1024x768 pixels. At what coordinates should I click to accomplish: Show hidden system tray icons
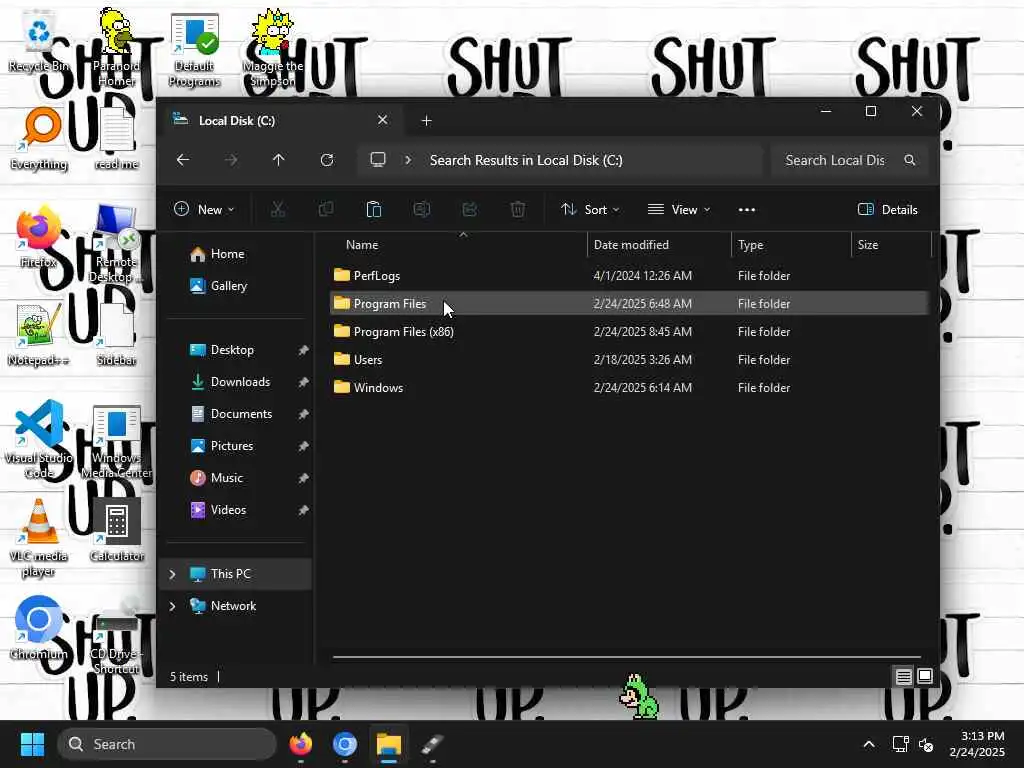point(869,744)
